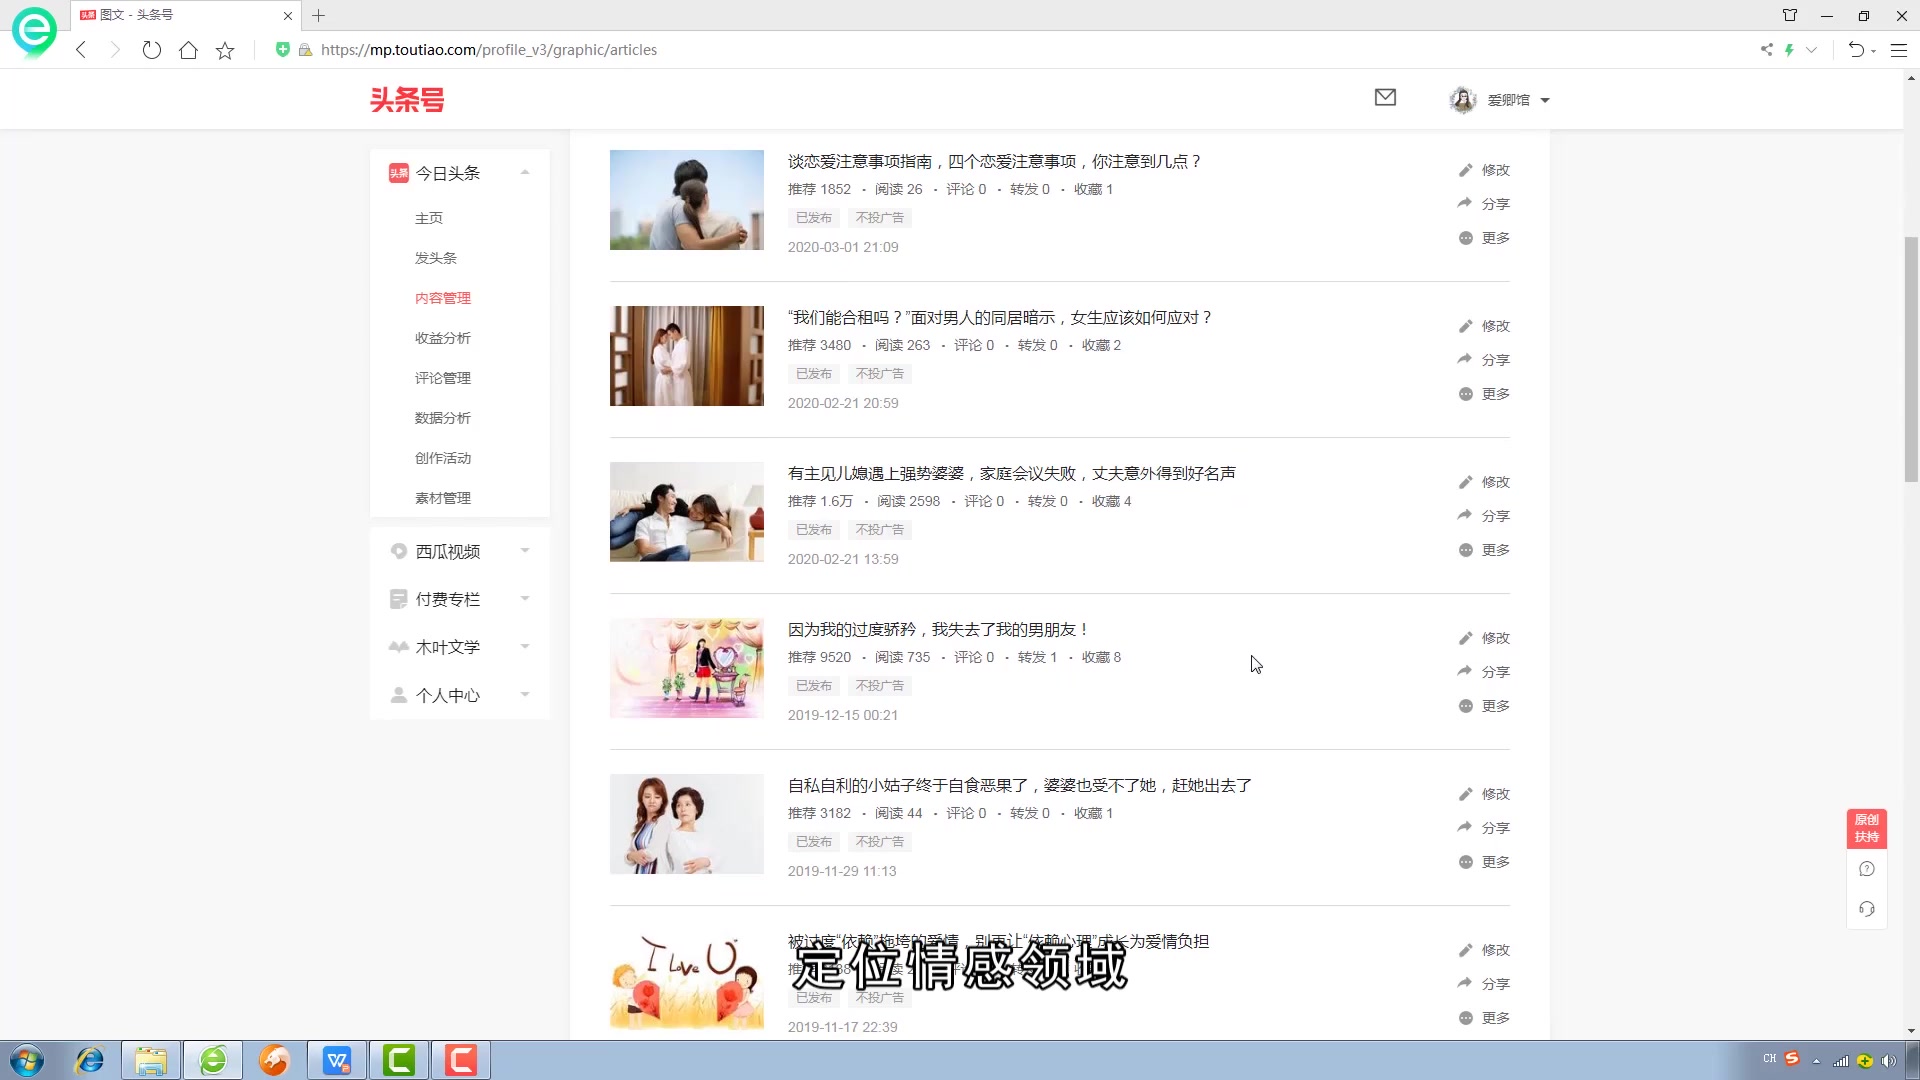Open article 因为我的过度骄矜 title

939,629
